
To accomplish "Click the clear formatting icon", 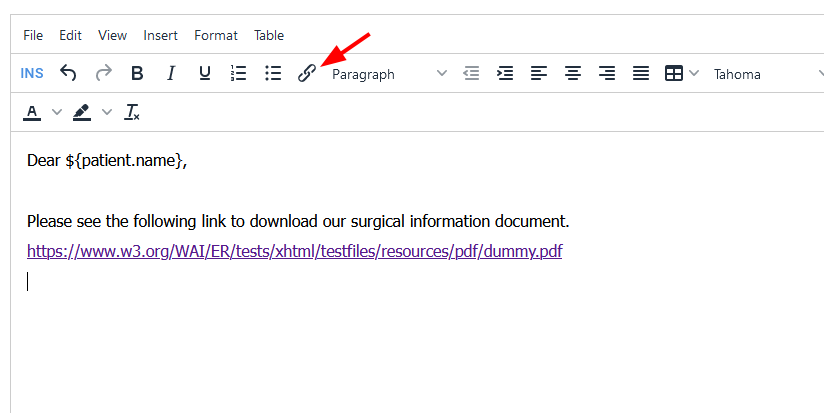I will click(x=132, y=112).
